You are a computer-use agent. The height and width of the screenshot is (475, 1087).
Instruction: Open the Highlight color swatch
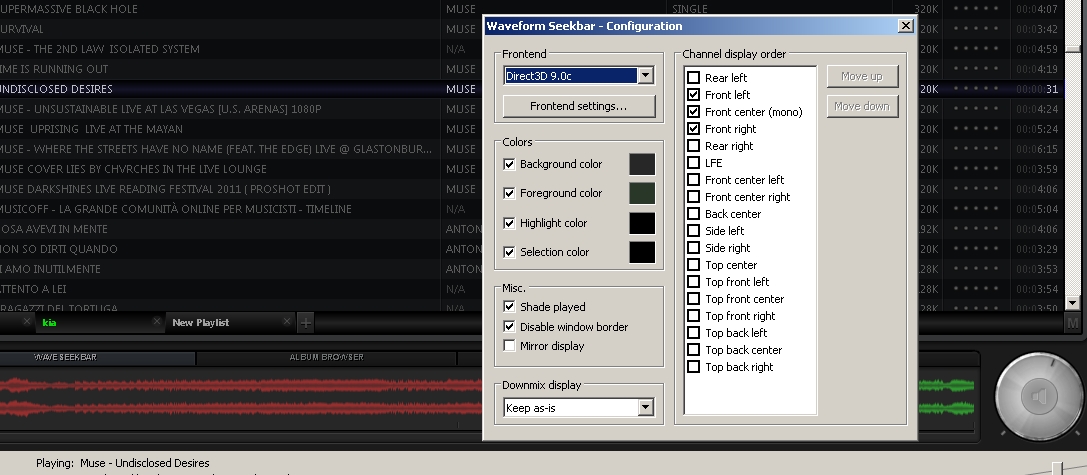(x=642, y=223)
